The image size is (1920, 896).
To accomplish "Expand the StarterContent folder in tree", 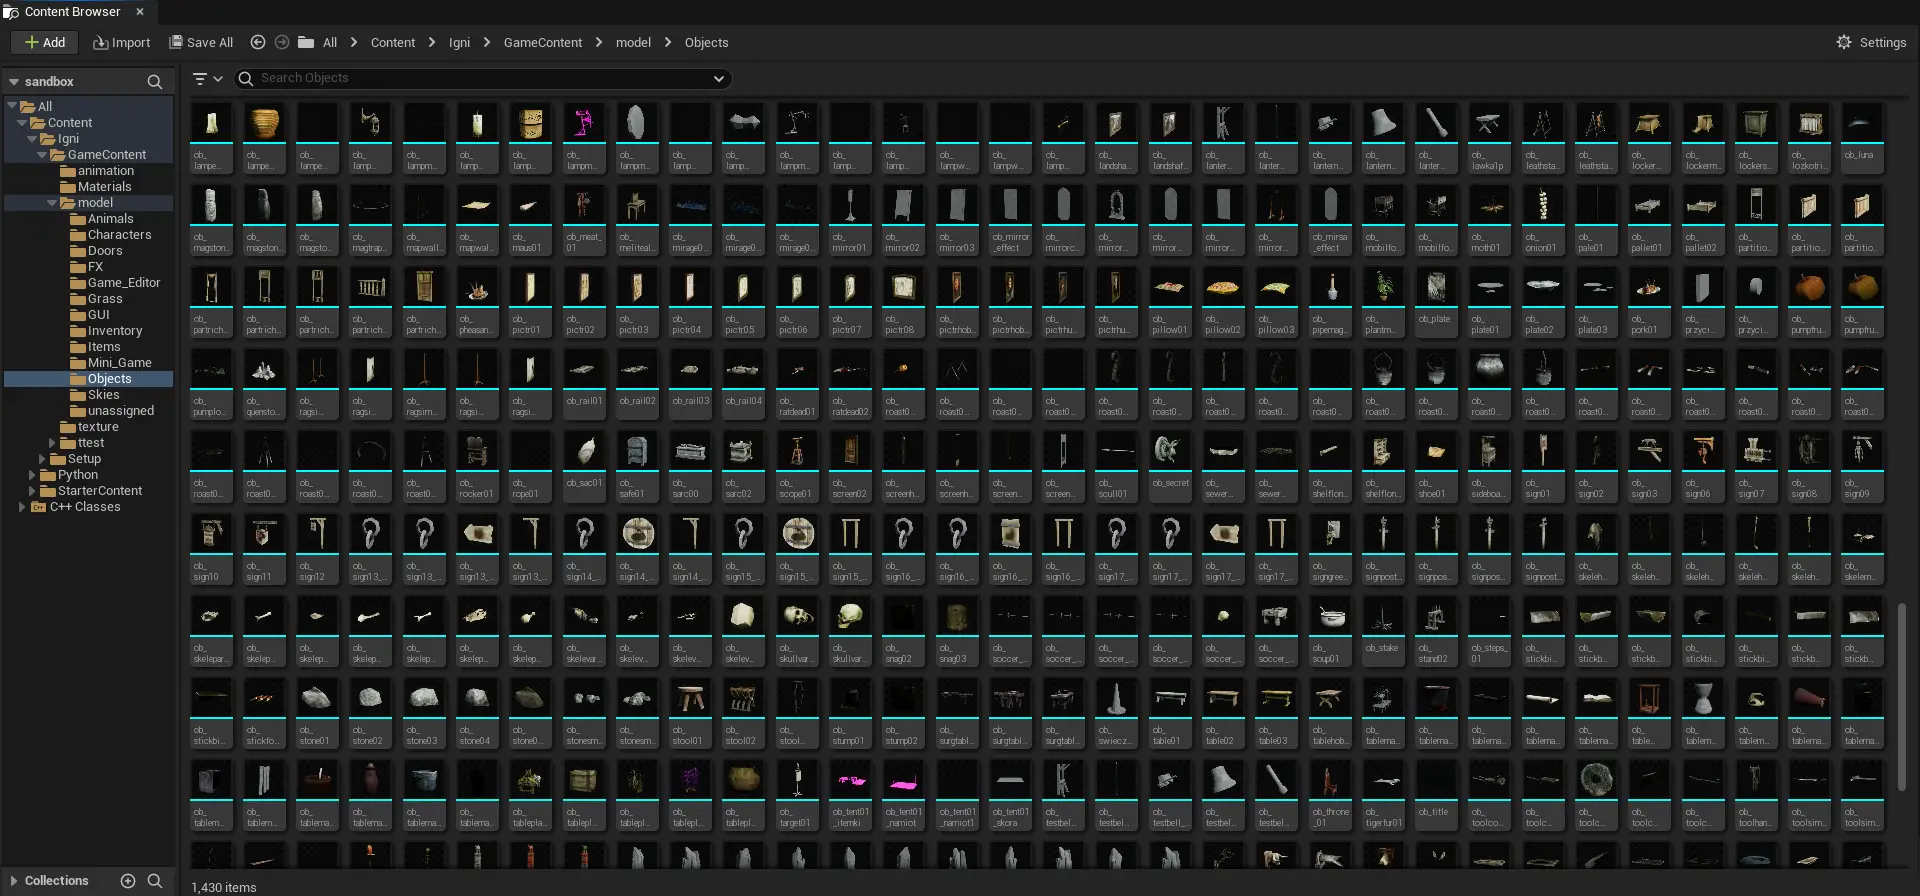I will (x=32, y=491).
